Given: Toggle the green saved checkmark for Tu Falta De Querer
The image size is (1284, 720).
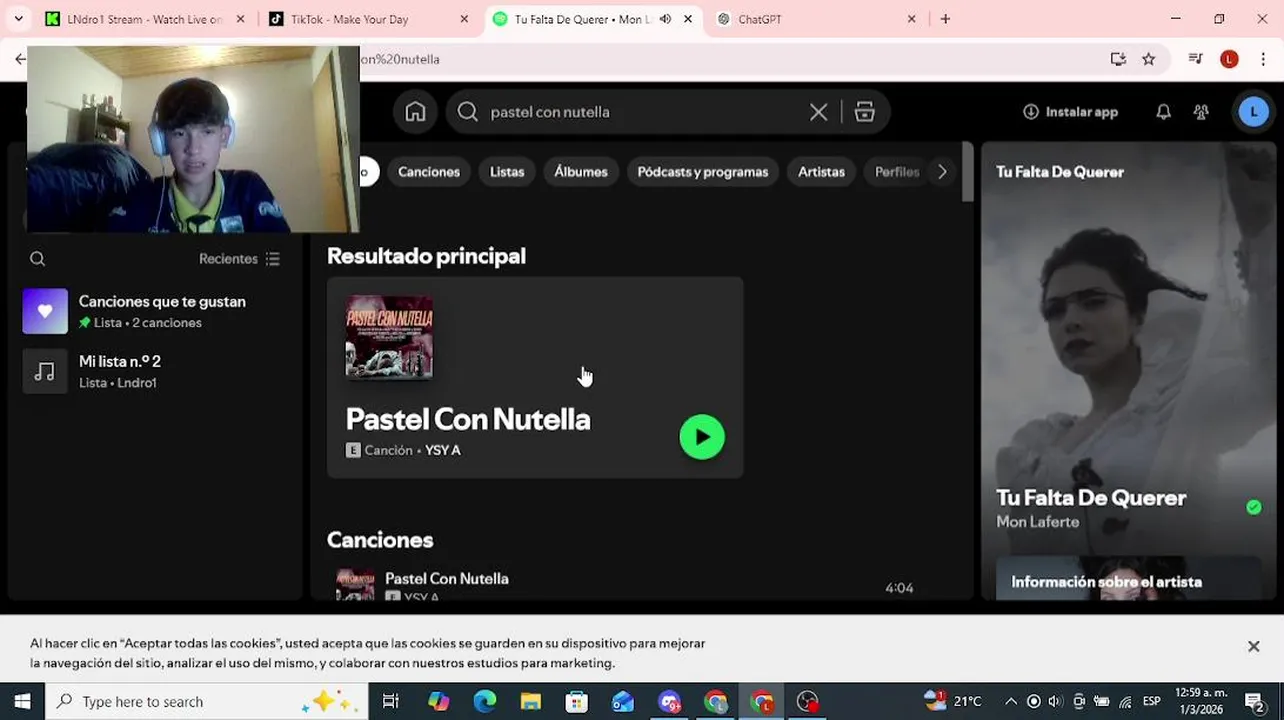Looking at the screenshot, I should pos(1254,508).
